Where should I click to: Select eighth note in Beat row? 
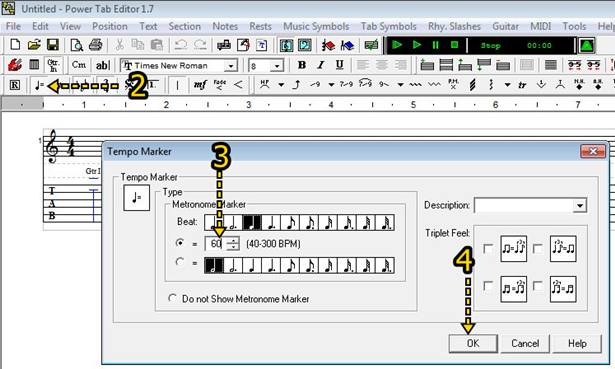[290, 222]
